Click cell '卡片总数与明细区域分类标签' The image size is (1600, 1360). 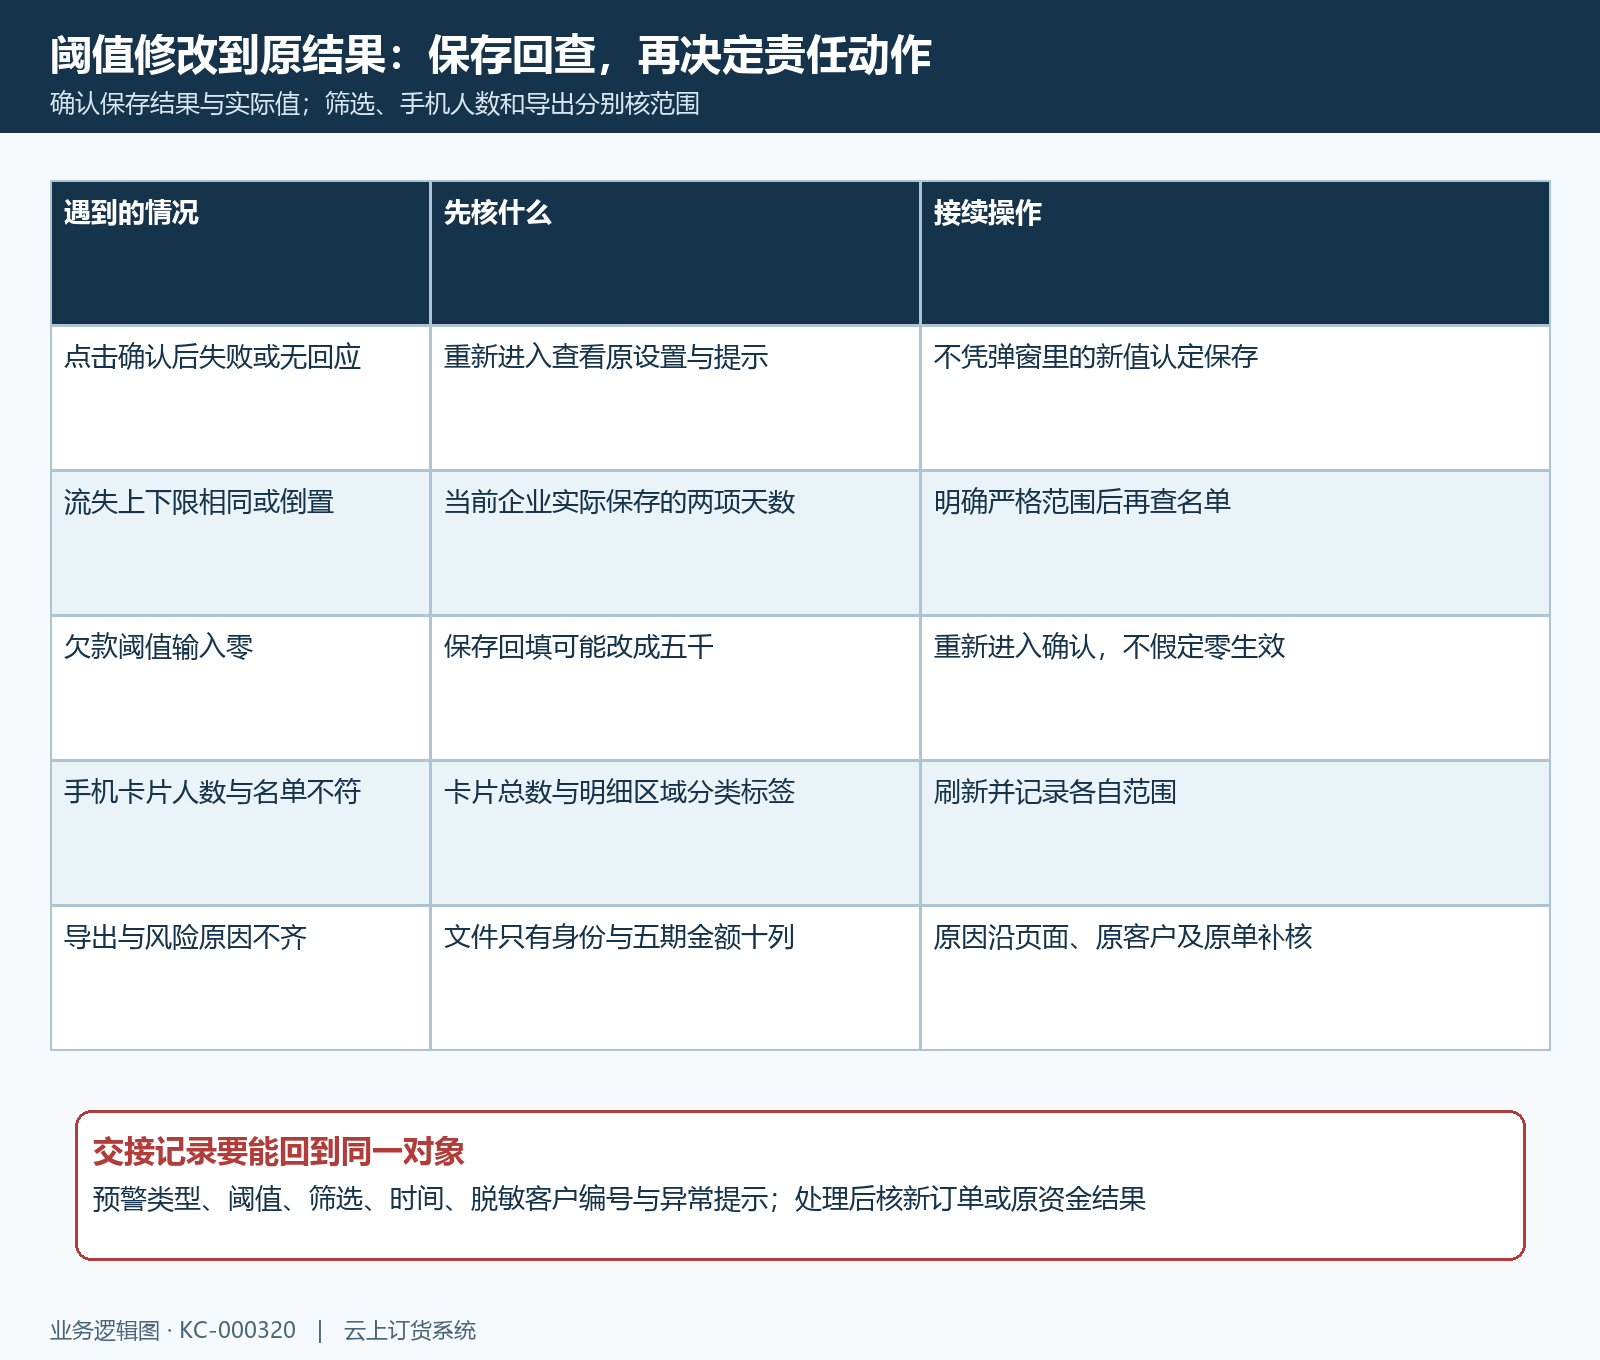coord(675,833)
